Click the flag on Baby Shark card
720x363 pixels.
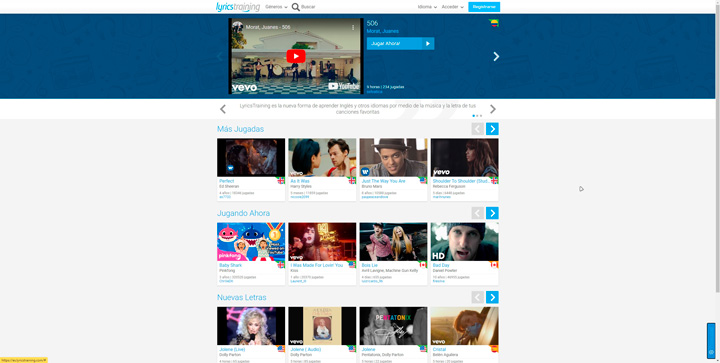(281, 265)
